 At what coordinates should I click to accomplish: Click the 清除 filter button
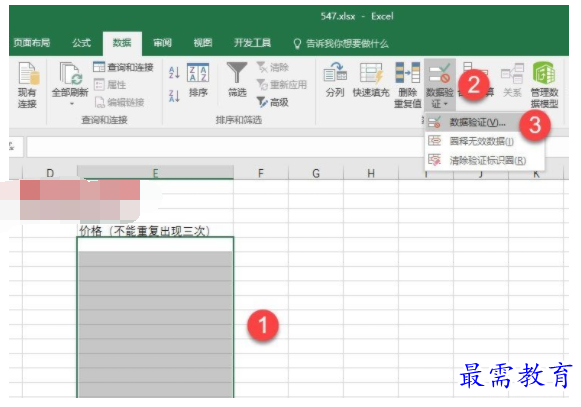273,67
